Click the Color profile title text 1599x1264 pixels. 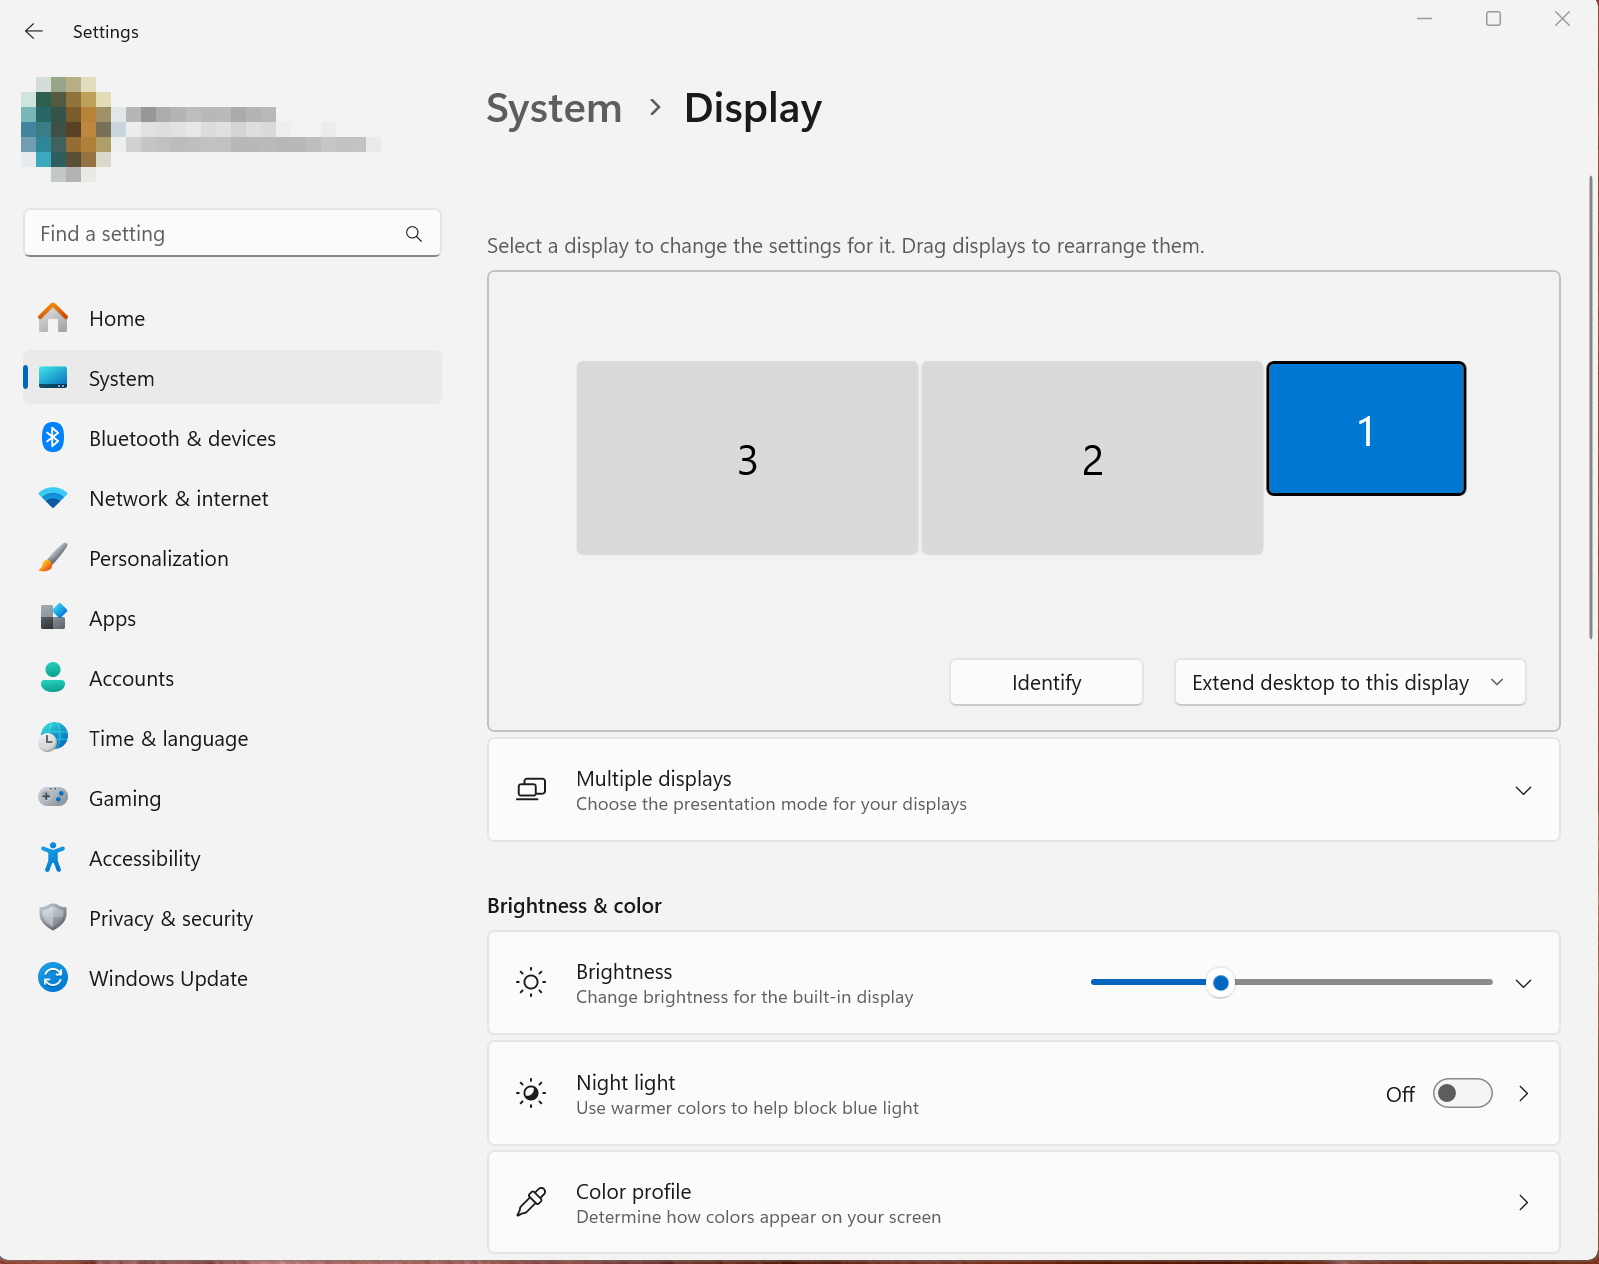click(633, 1192)
